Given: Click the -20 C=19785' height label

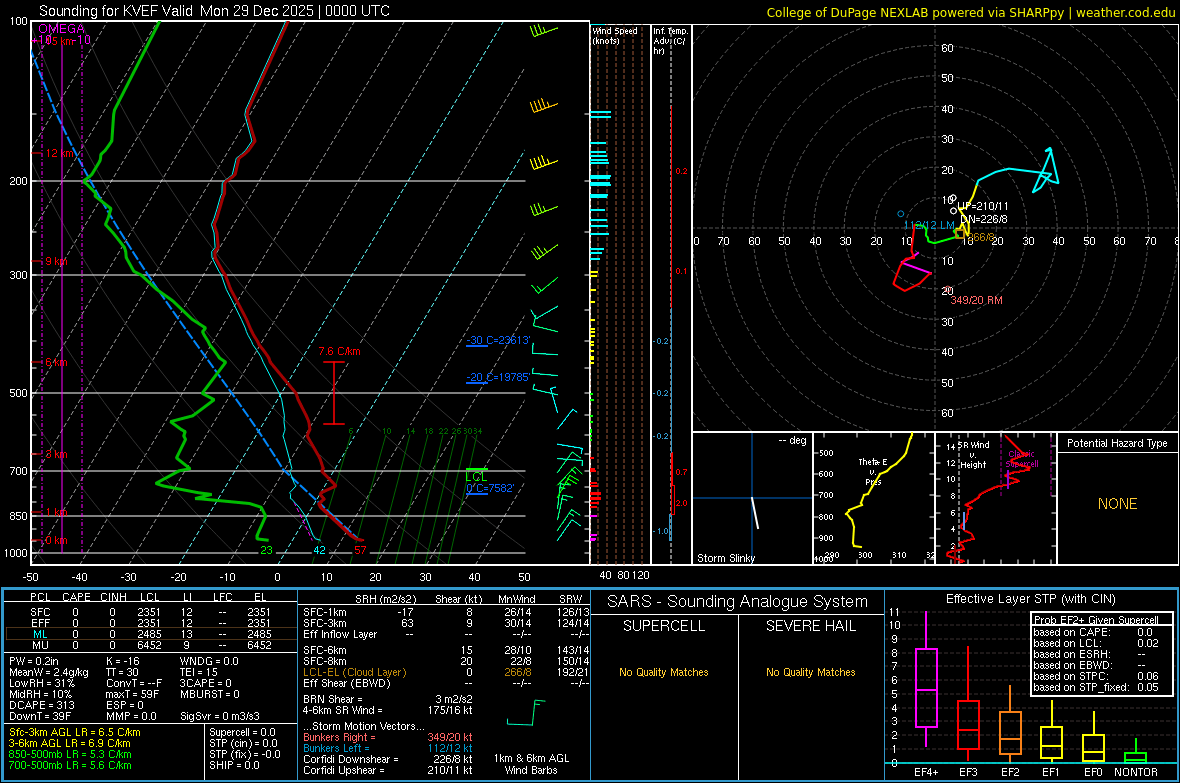Looking at the screenshot, I should (x=498, y=377).
